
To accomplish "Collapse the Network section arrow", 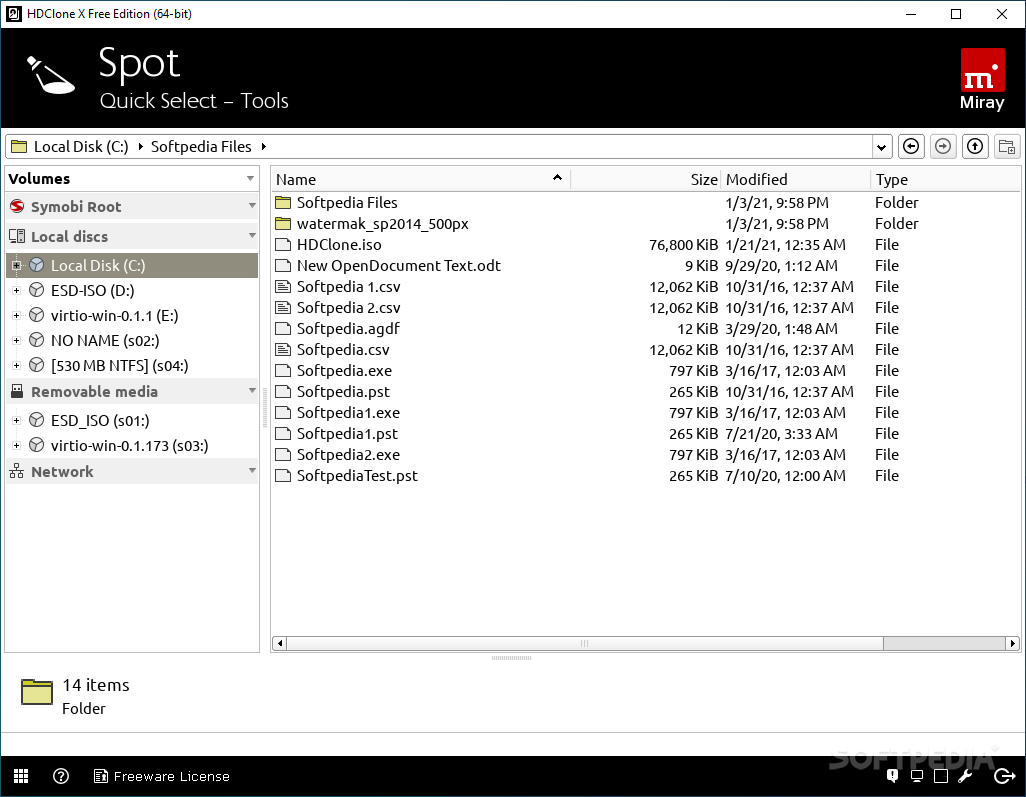I will pyautogui.click(x=252, y=470).
